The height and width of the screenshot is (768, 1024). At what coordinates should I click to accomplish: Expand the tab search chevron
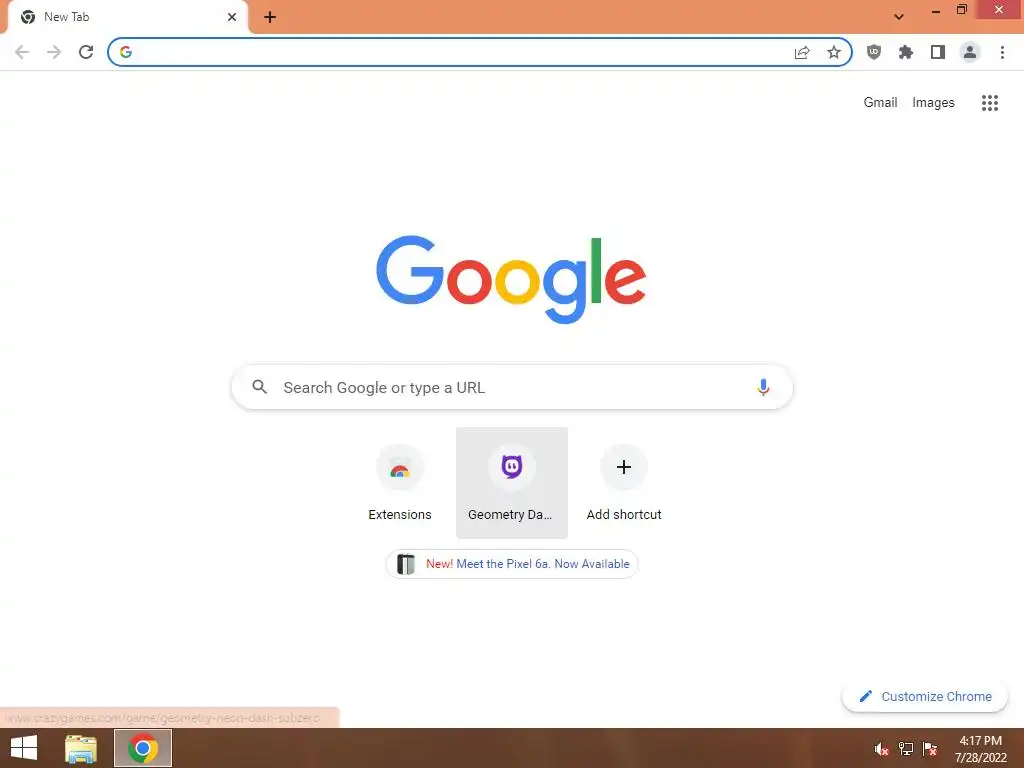click(899, 17)
